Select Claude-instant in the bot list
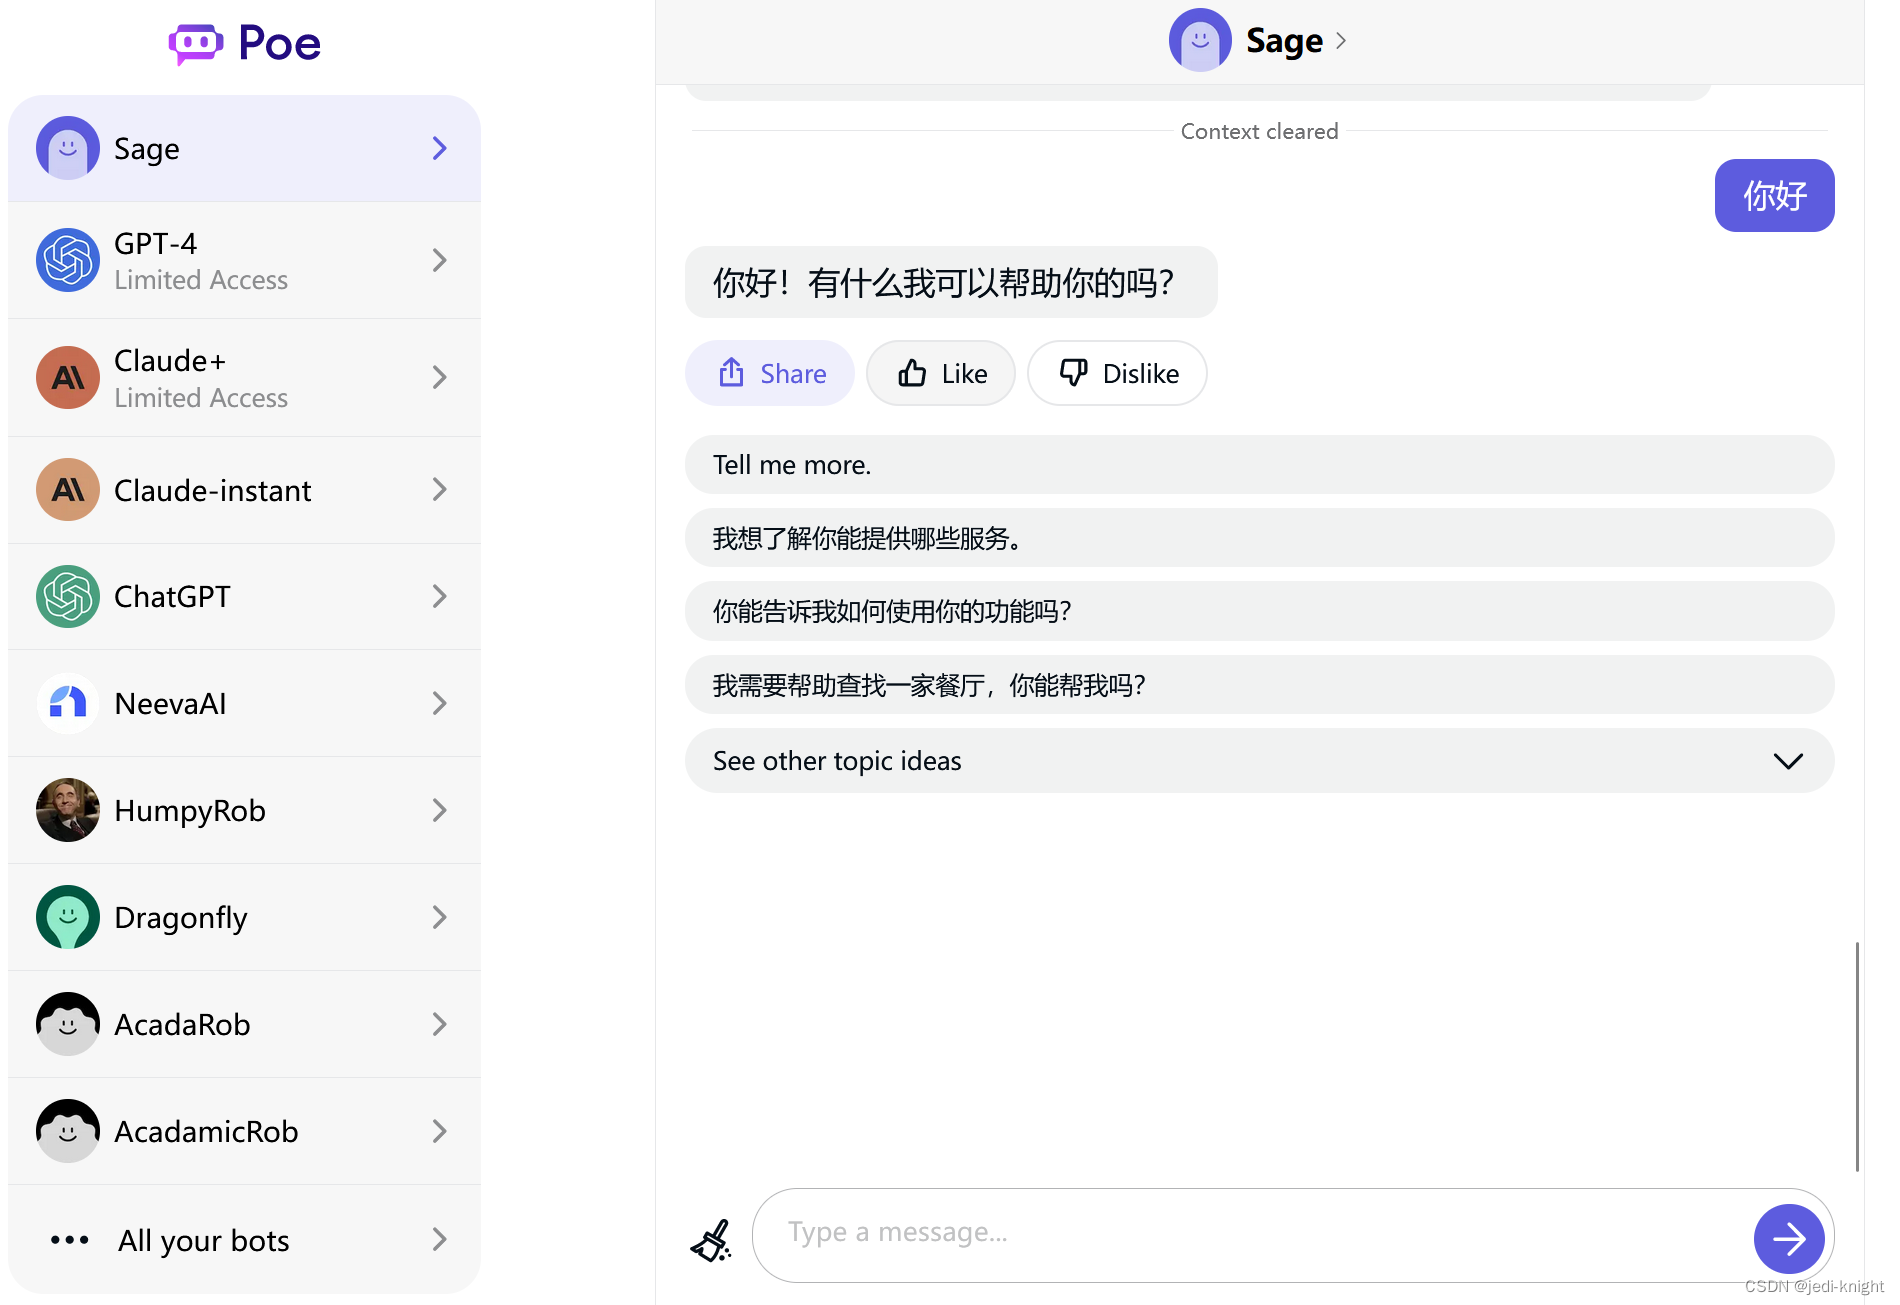 pos(244,490)
